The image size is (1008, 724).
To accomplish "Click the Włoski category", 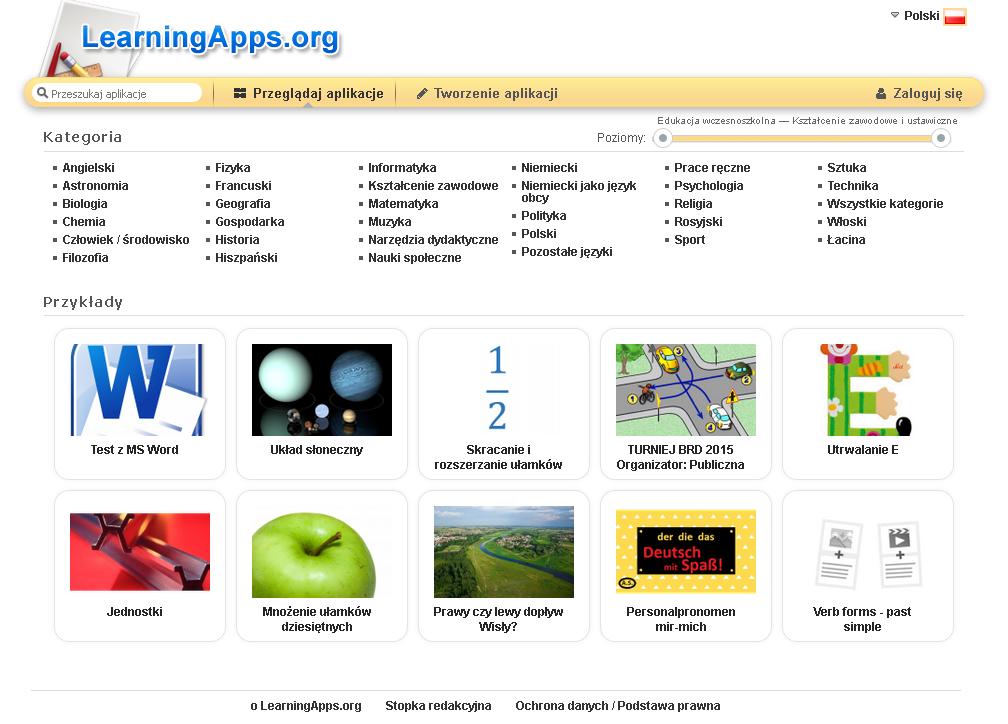I will point(846,221).
